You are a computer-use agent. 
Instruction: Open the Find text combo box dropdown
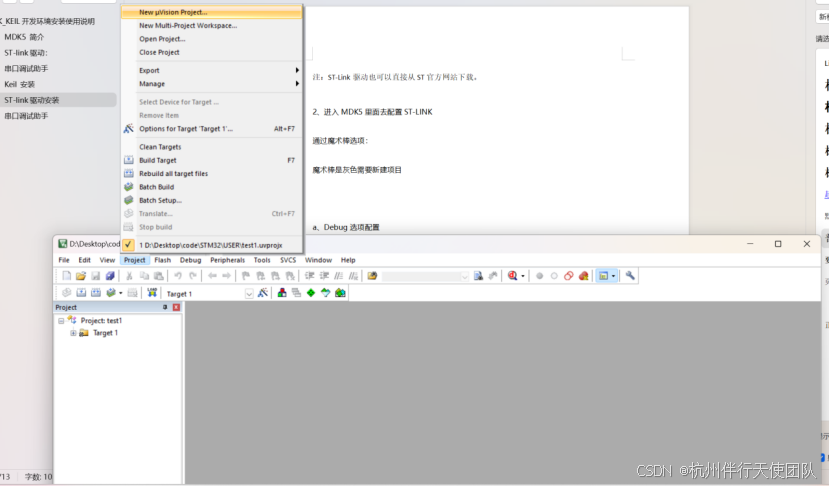click(x=465, y=276)
